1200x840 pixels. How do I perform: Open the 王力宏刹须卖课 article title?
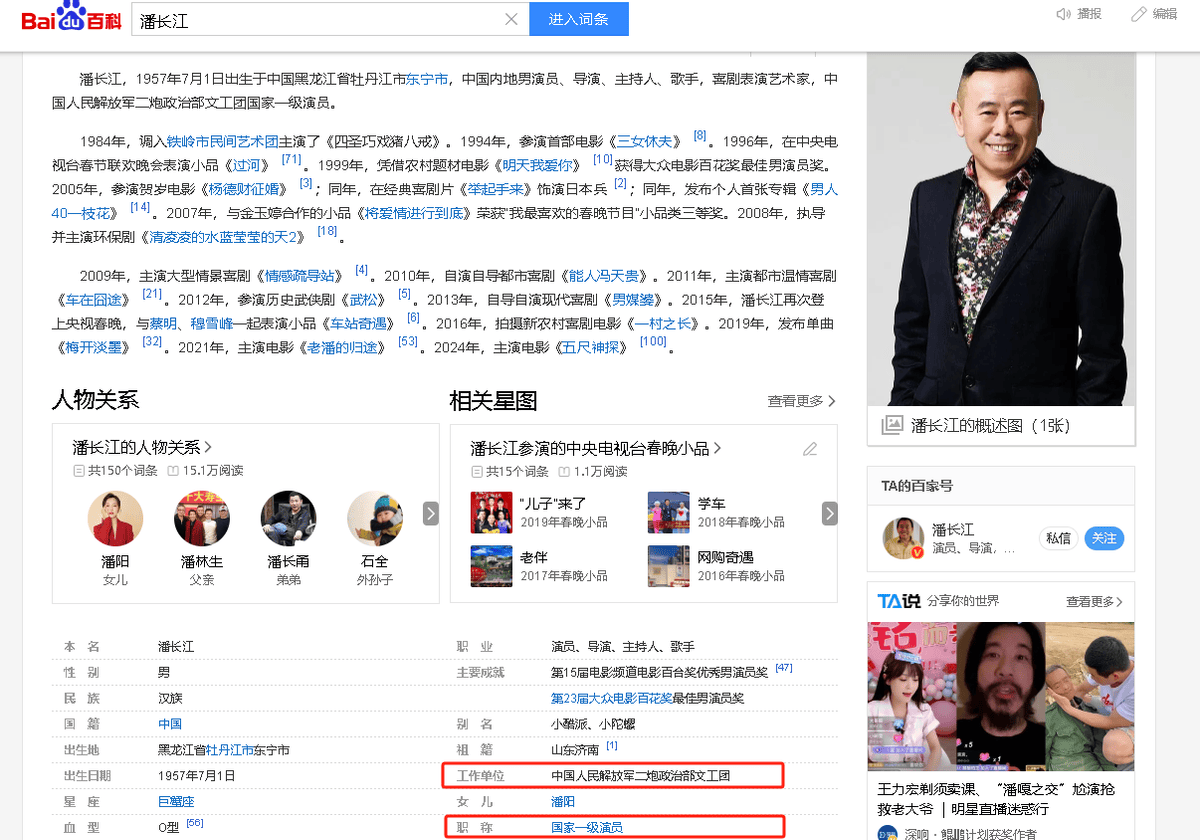(996, 799)
